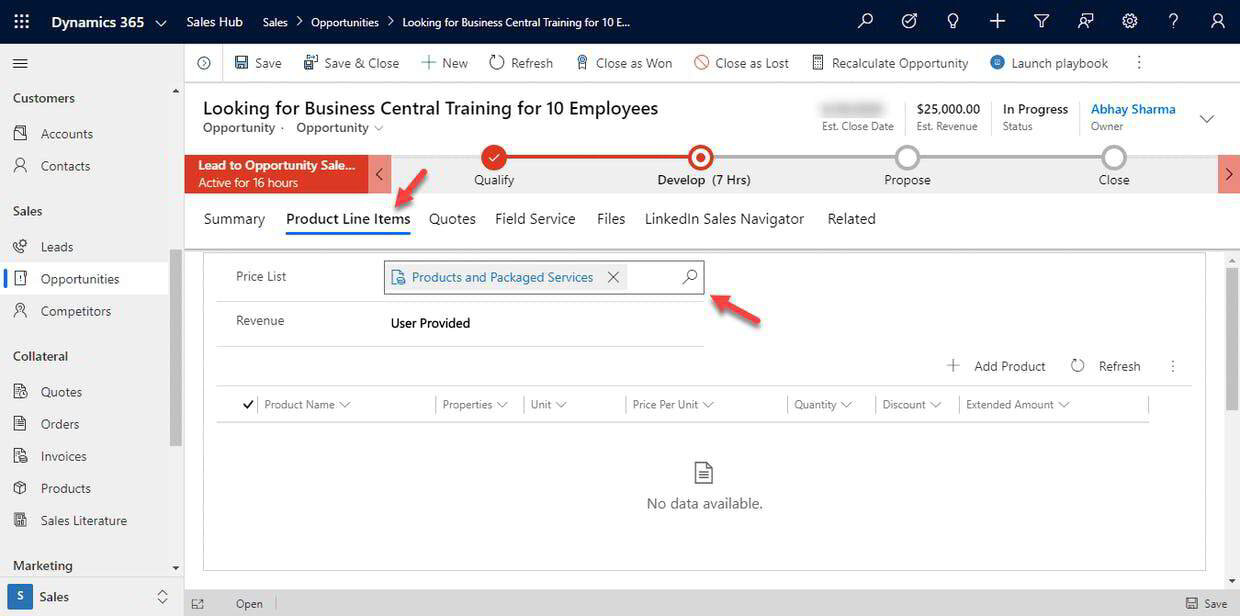1240x616 pixels.
Task: Toggle the hamburger site map menu
Action: coord(20,64)
